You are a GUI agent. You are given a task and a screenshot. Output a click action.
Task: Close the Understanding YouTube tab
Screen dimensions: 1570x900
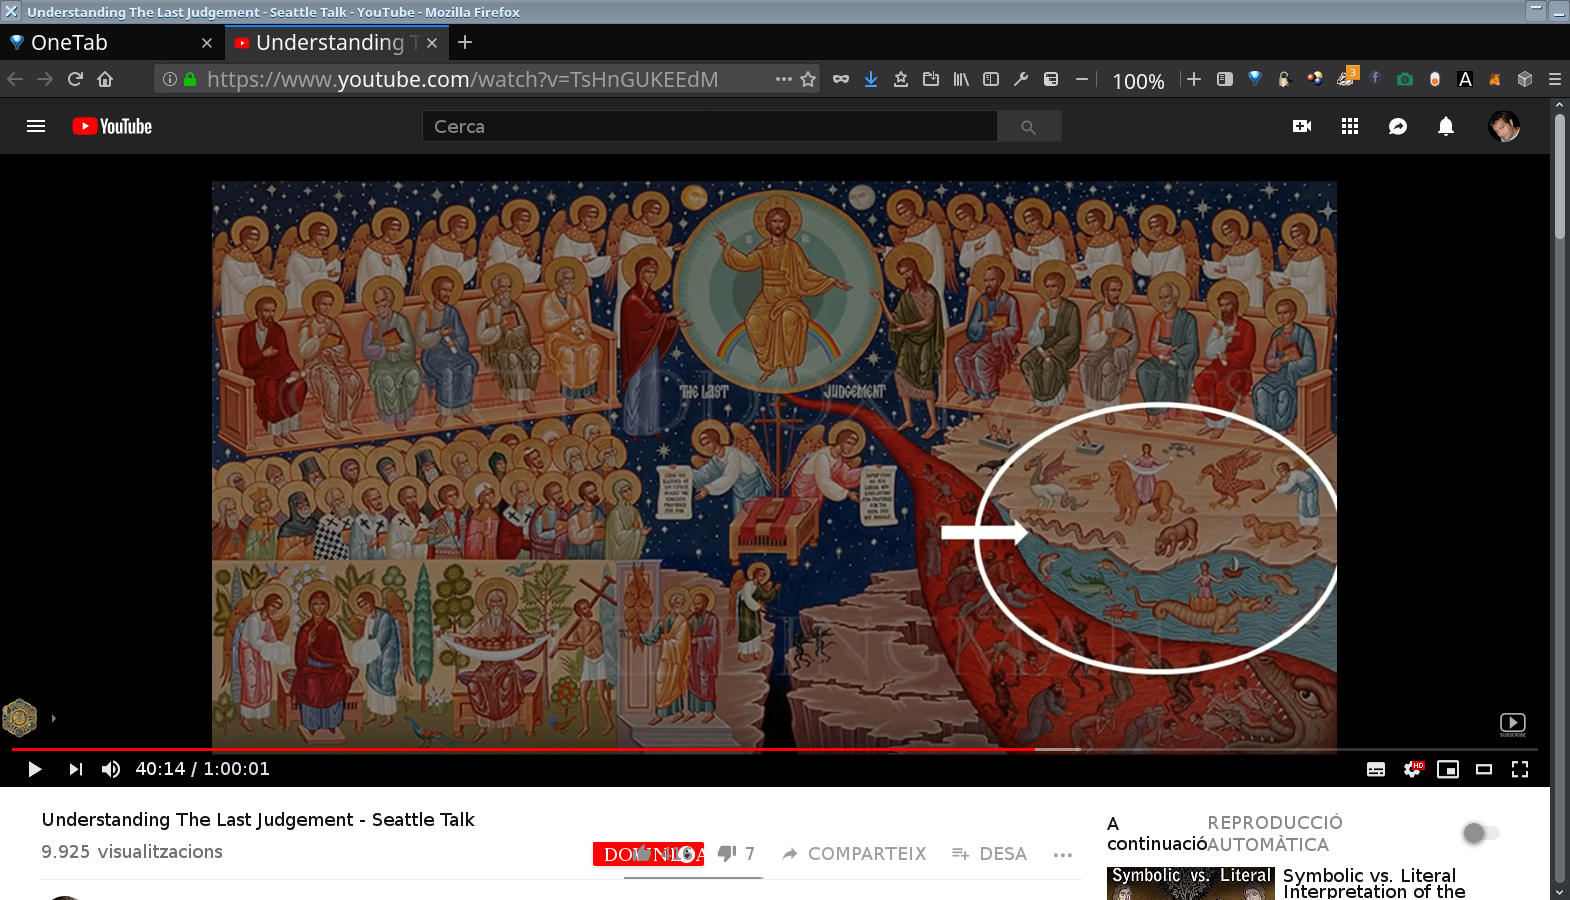[432, 43]
